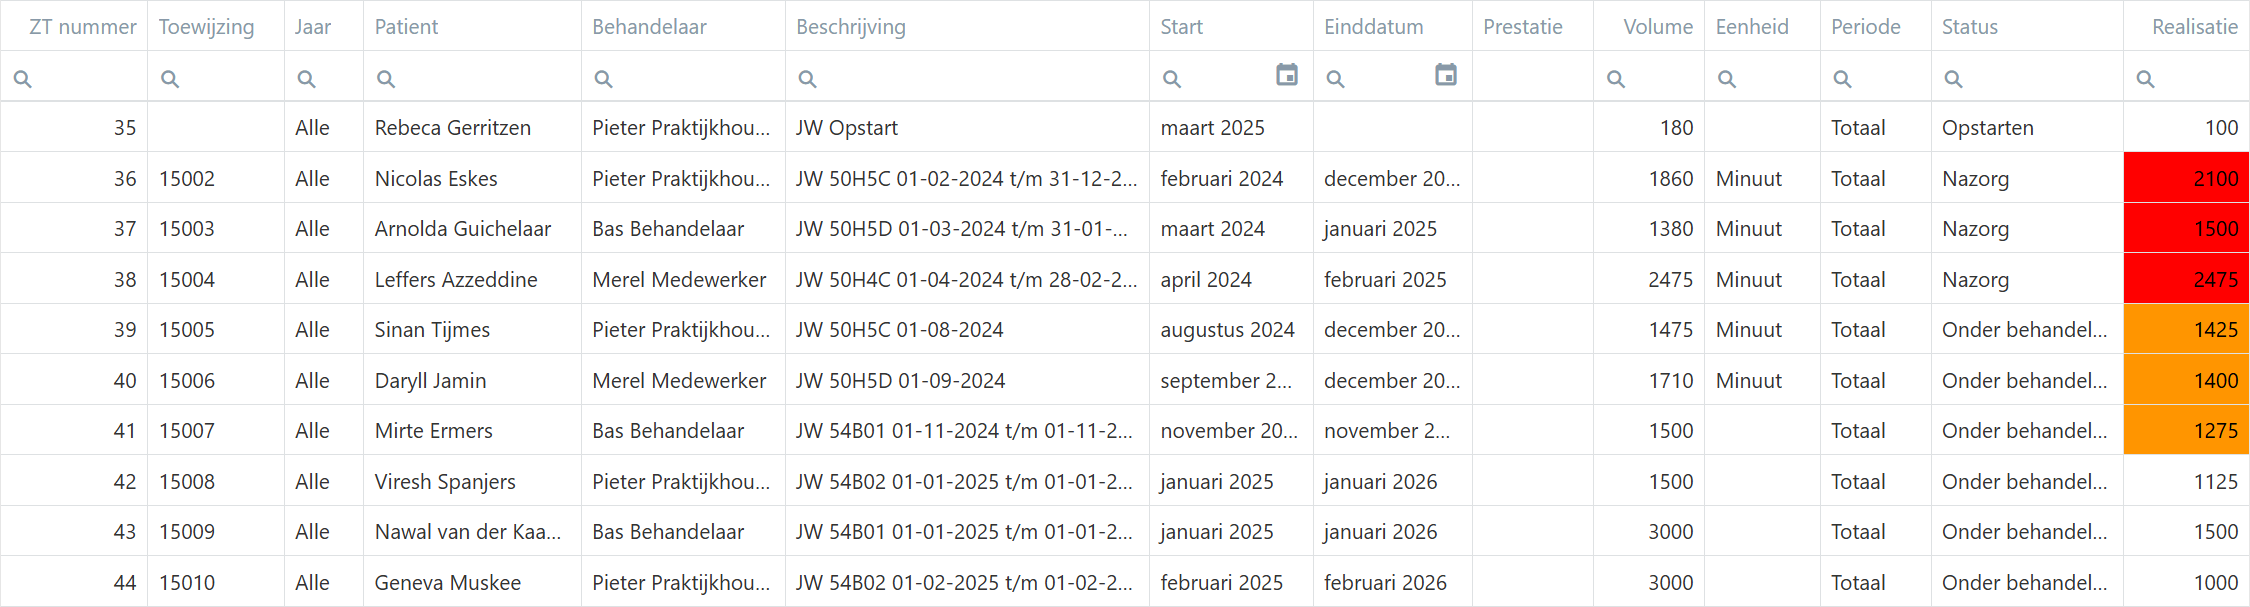Click the Realisatie filter search icon
Screen dimensions: 2250x607
click(x=2145, y=79)
